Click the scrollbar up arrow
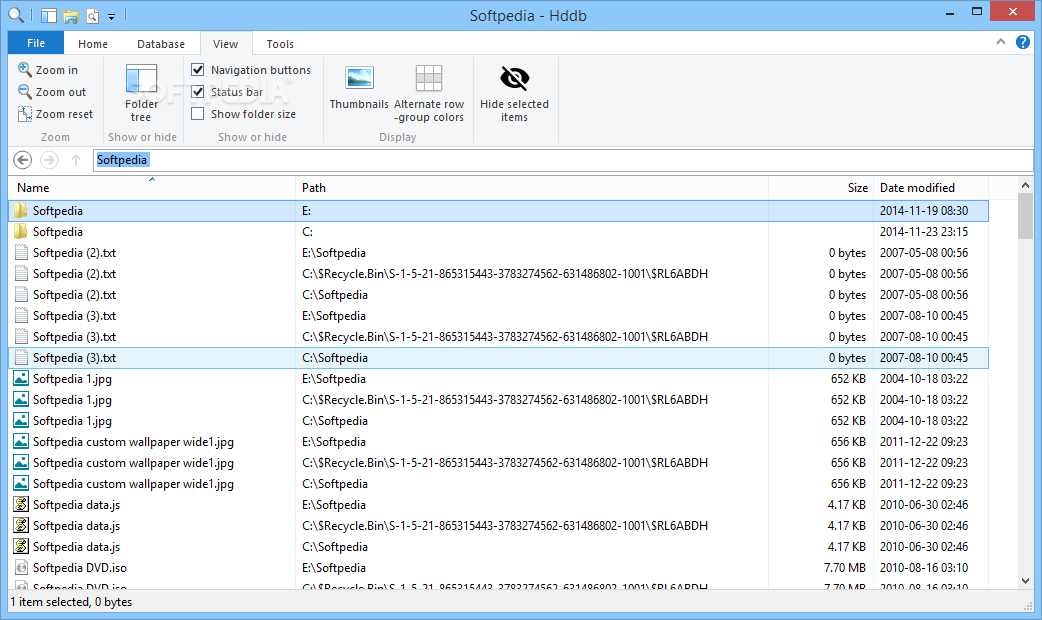1042x620 pixels. click(1025, 185)
